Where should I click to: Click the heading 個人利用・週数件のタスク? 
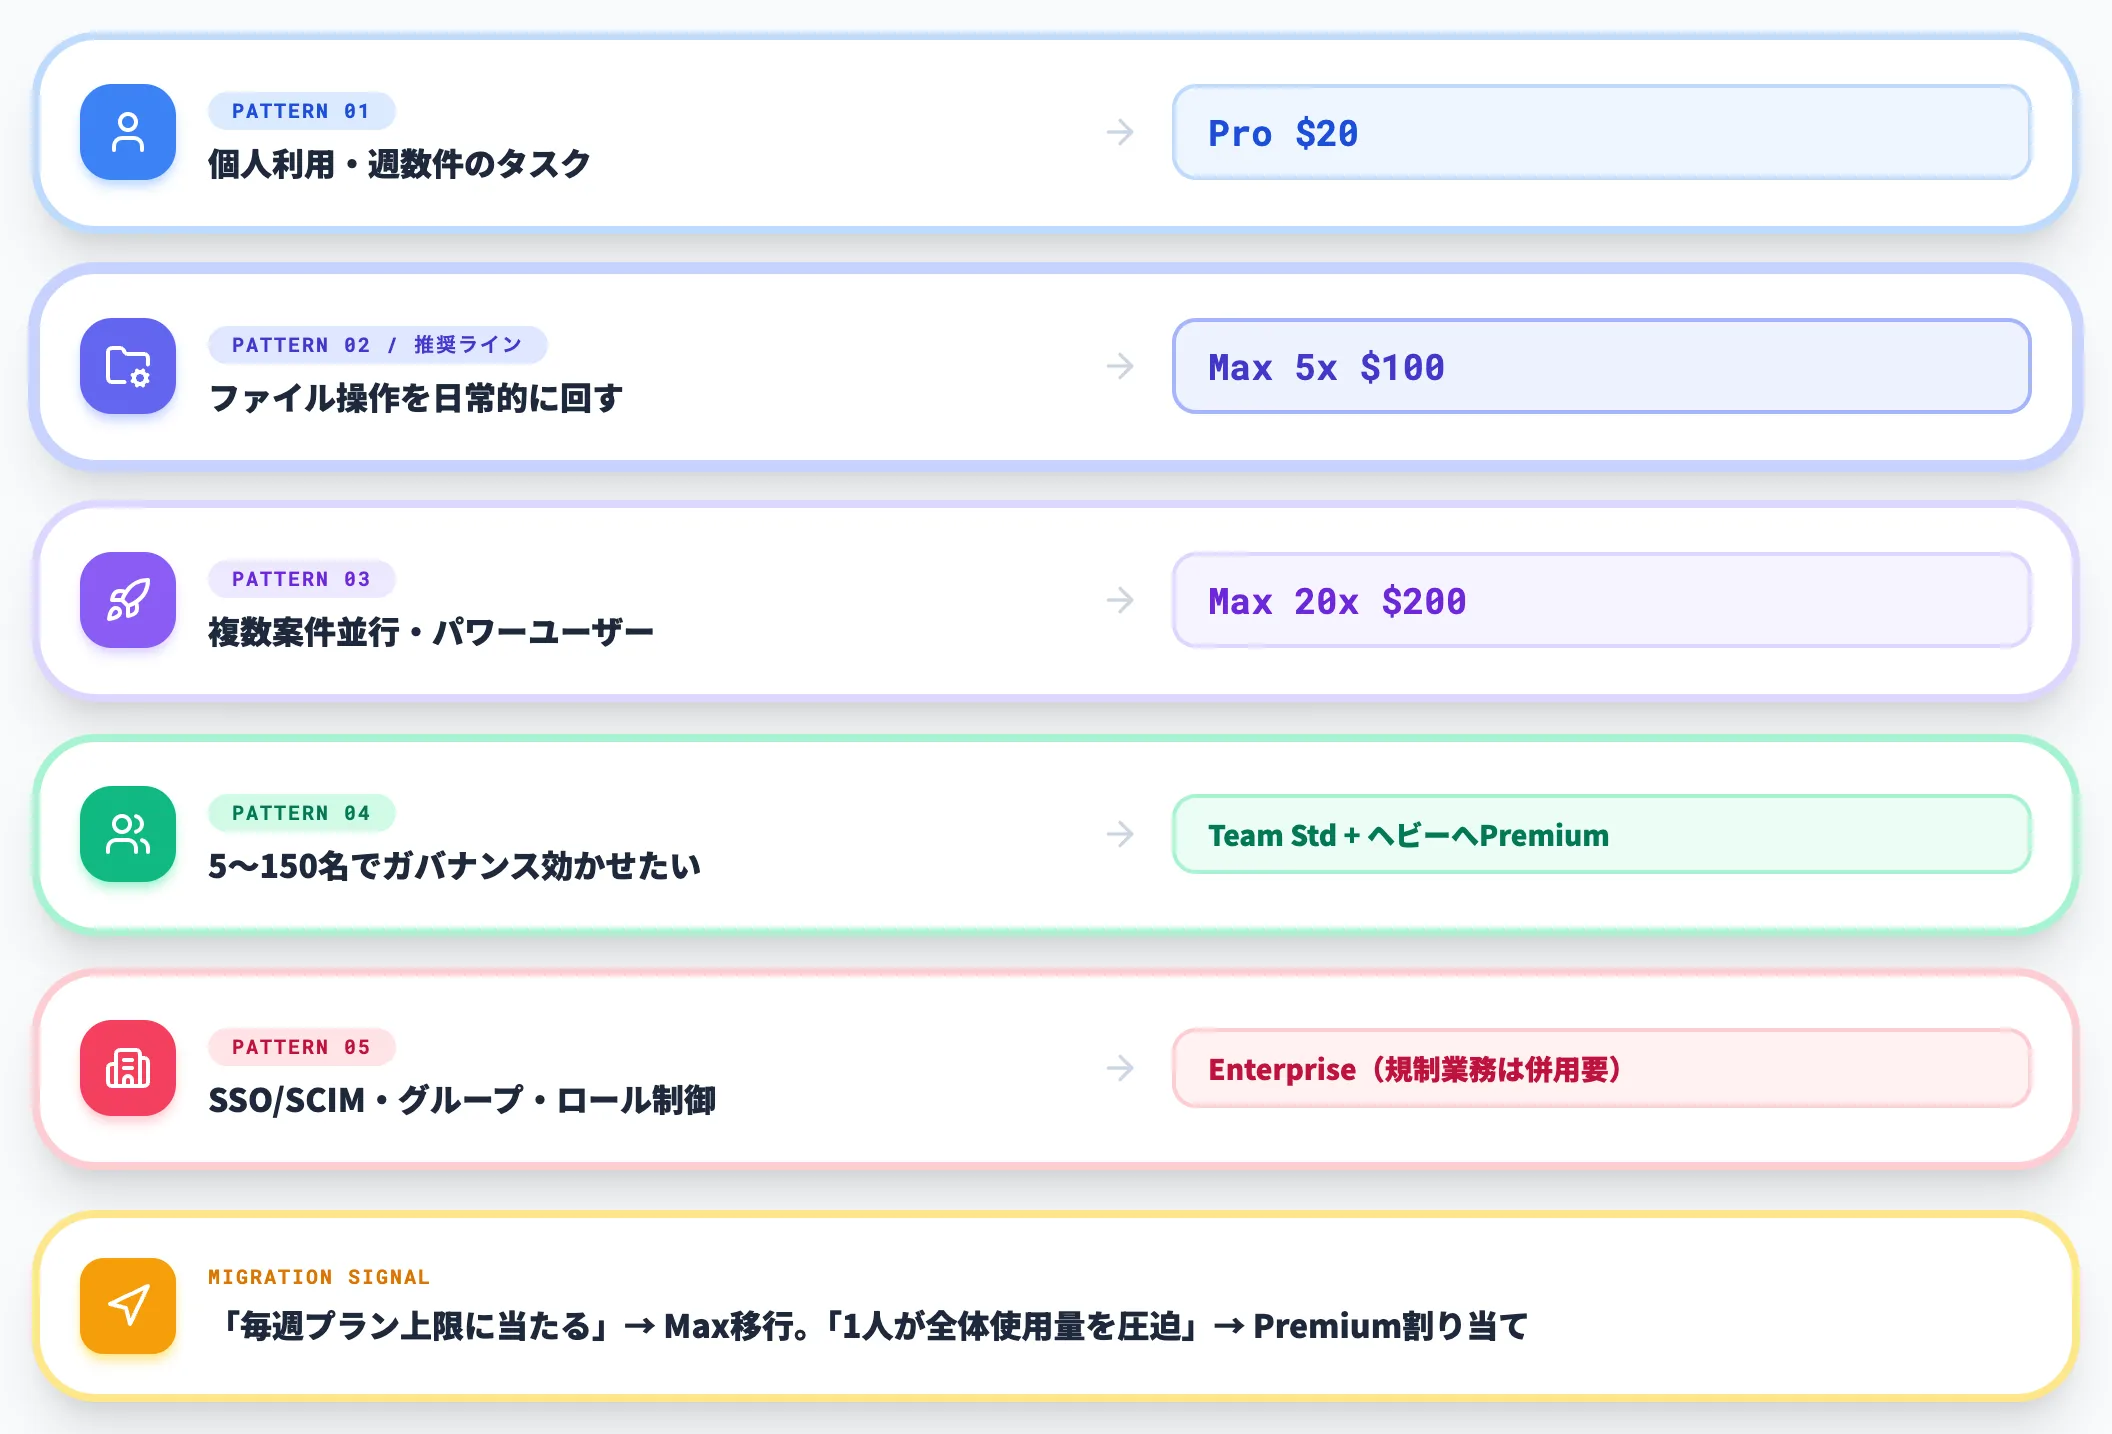click(x=399, y=164)
